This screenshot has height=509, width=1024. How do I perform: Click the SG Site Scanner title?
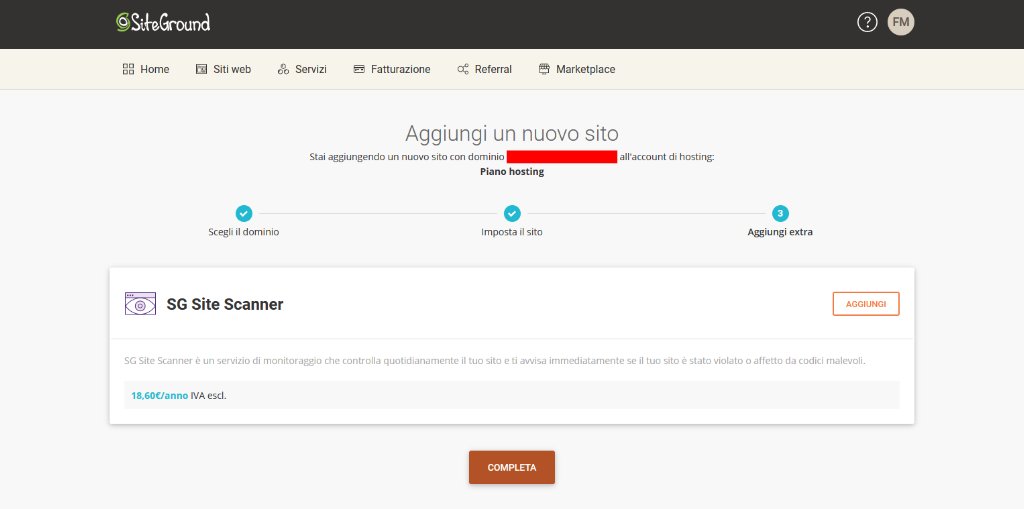225,304
